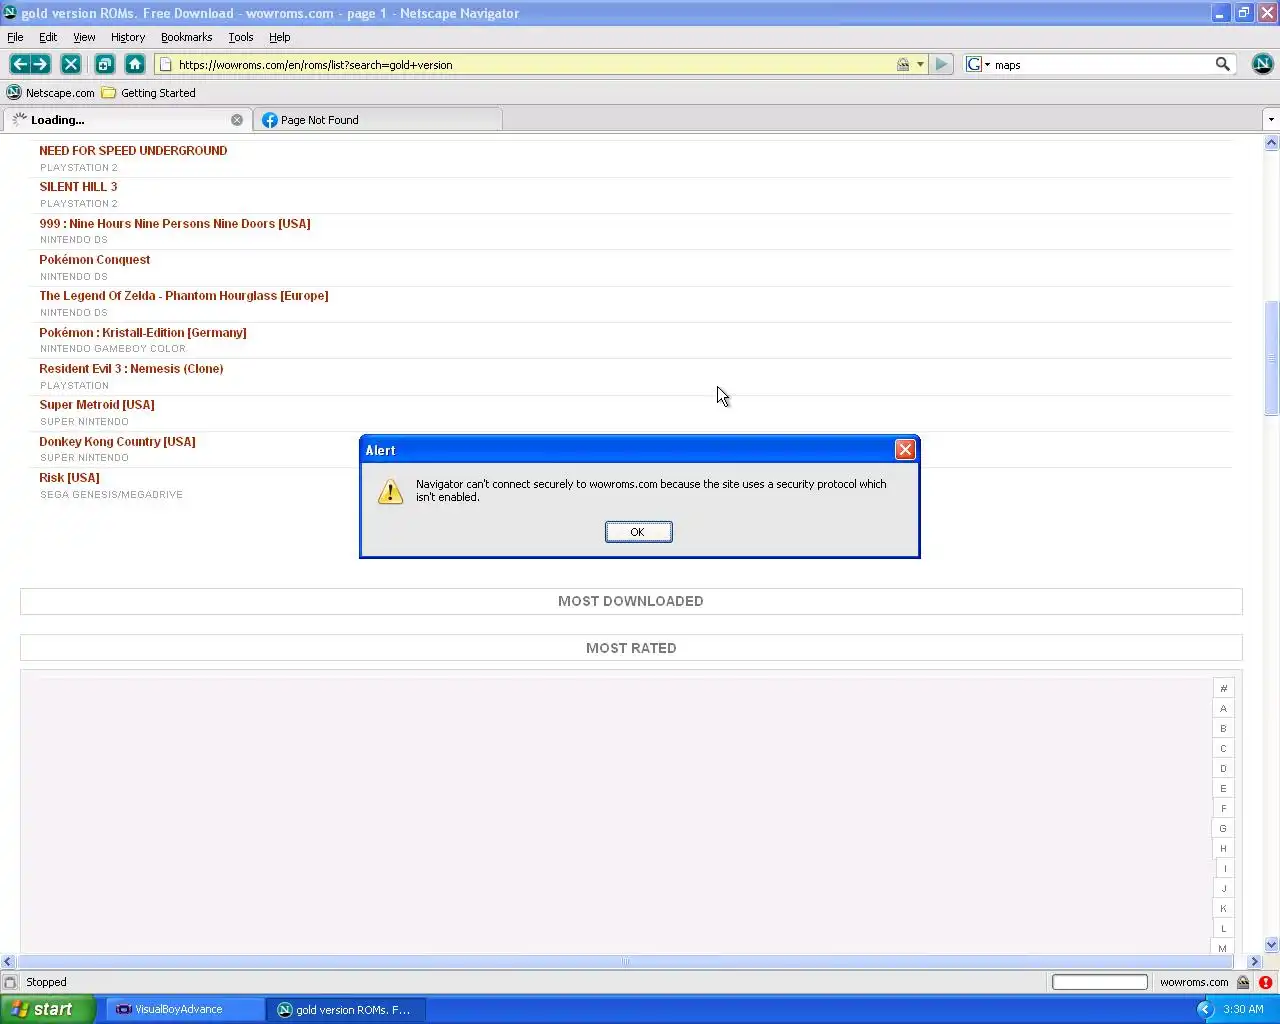Open the Getting Started bookmark folder

tap(149, 93)
